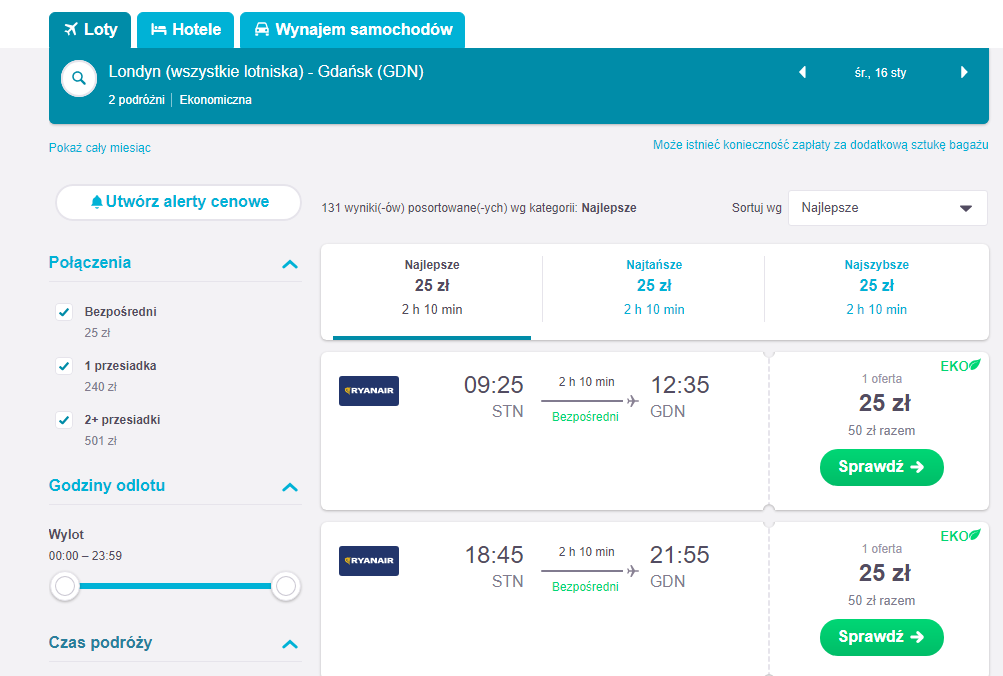Click the EKO leaf badge on 18:45 flight

pyautogui.click(x=960, y=536)
